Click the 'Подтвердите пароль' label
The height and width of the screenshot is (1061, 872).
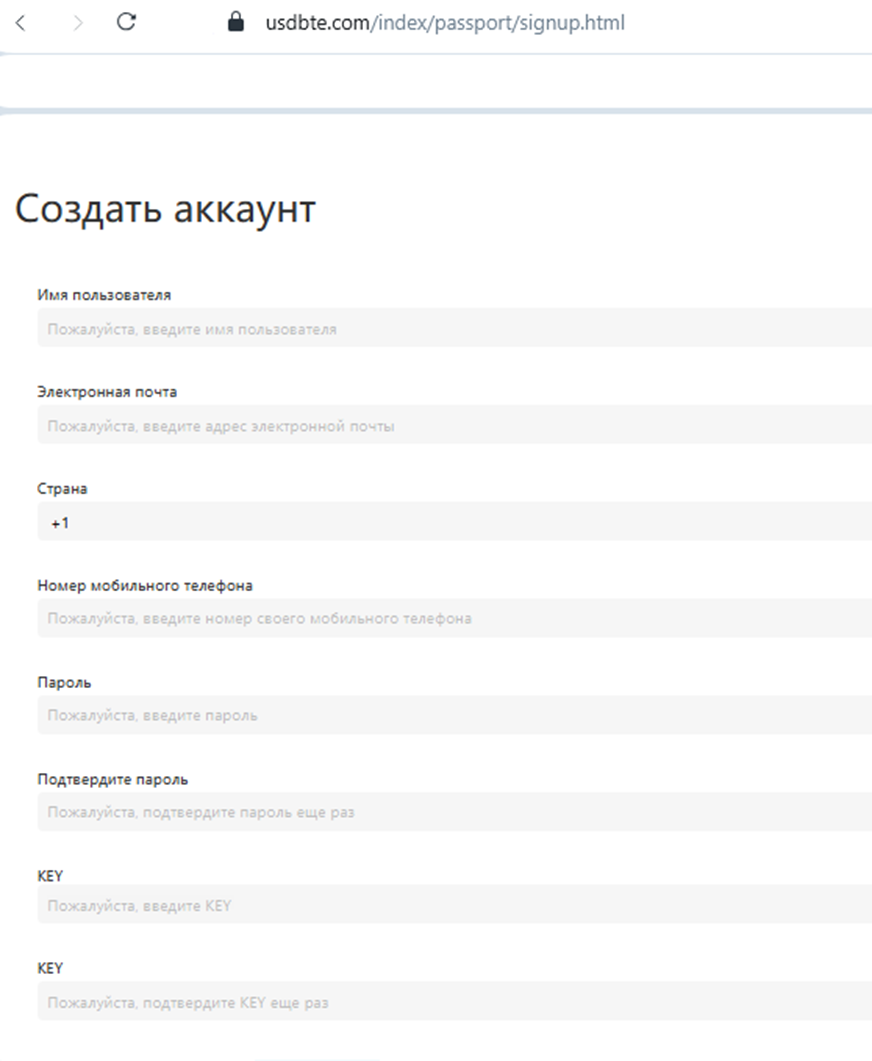coord(112,779)
